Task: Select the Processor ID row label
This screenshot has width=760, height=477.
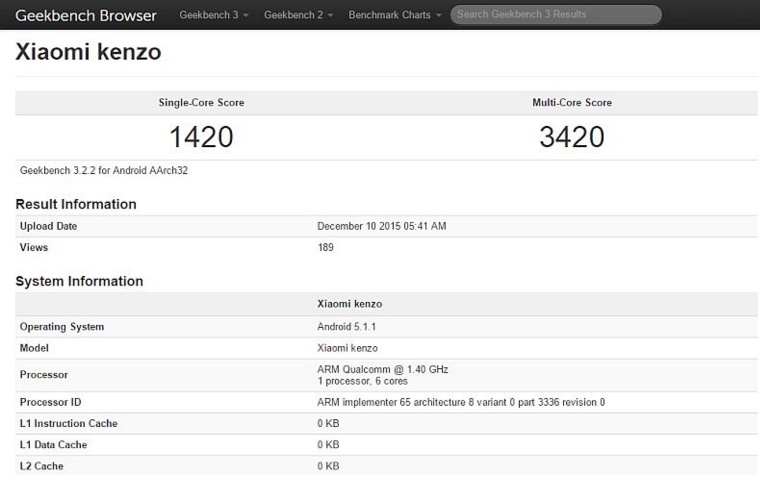Action: click(x=50, y=402)
